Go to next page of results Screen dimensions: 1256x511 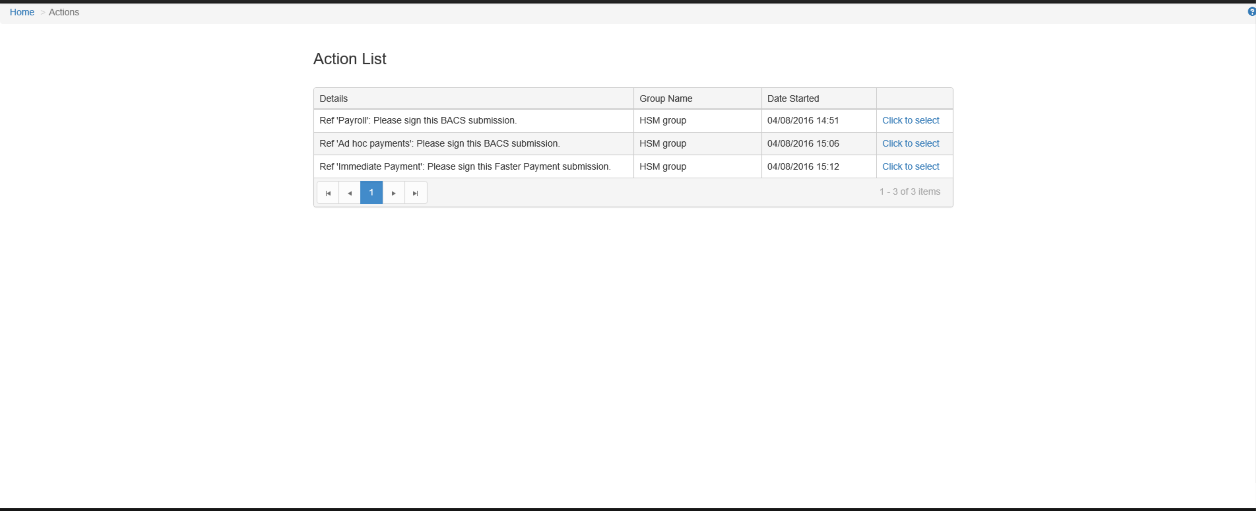click(393, 193)
